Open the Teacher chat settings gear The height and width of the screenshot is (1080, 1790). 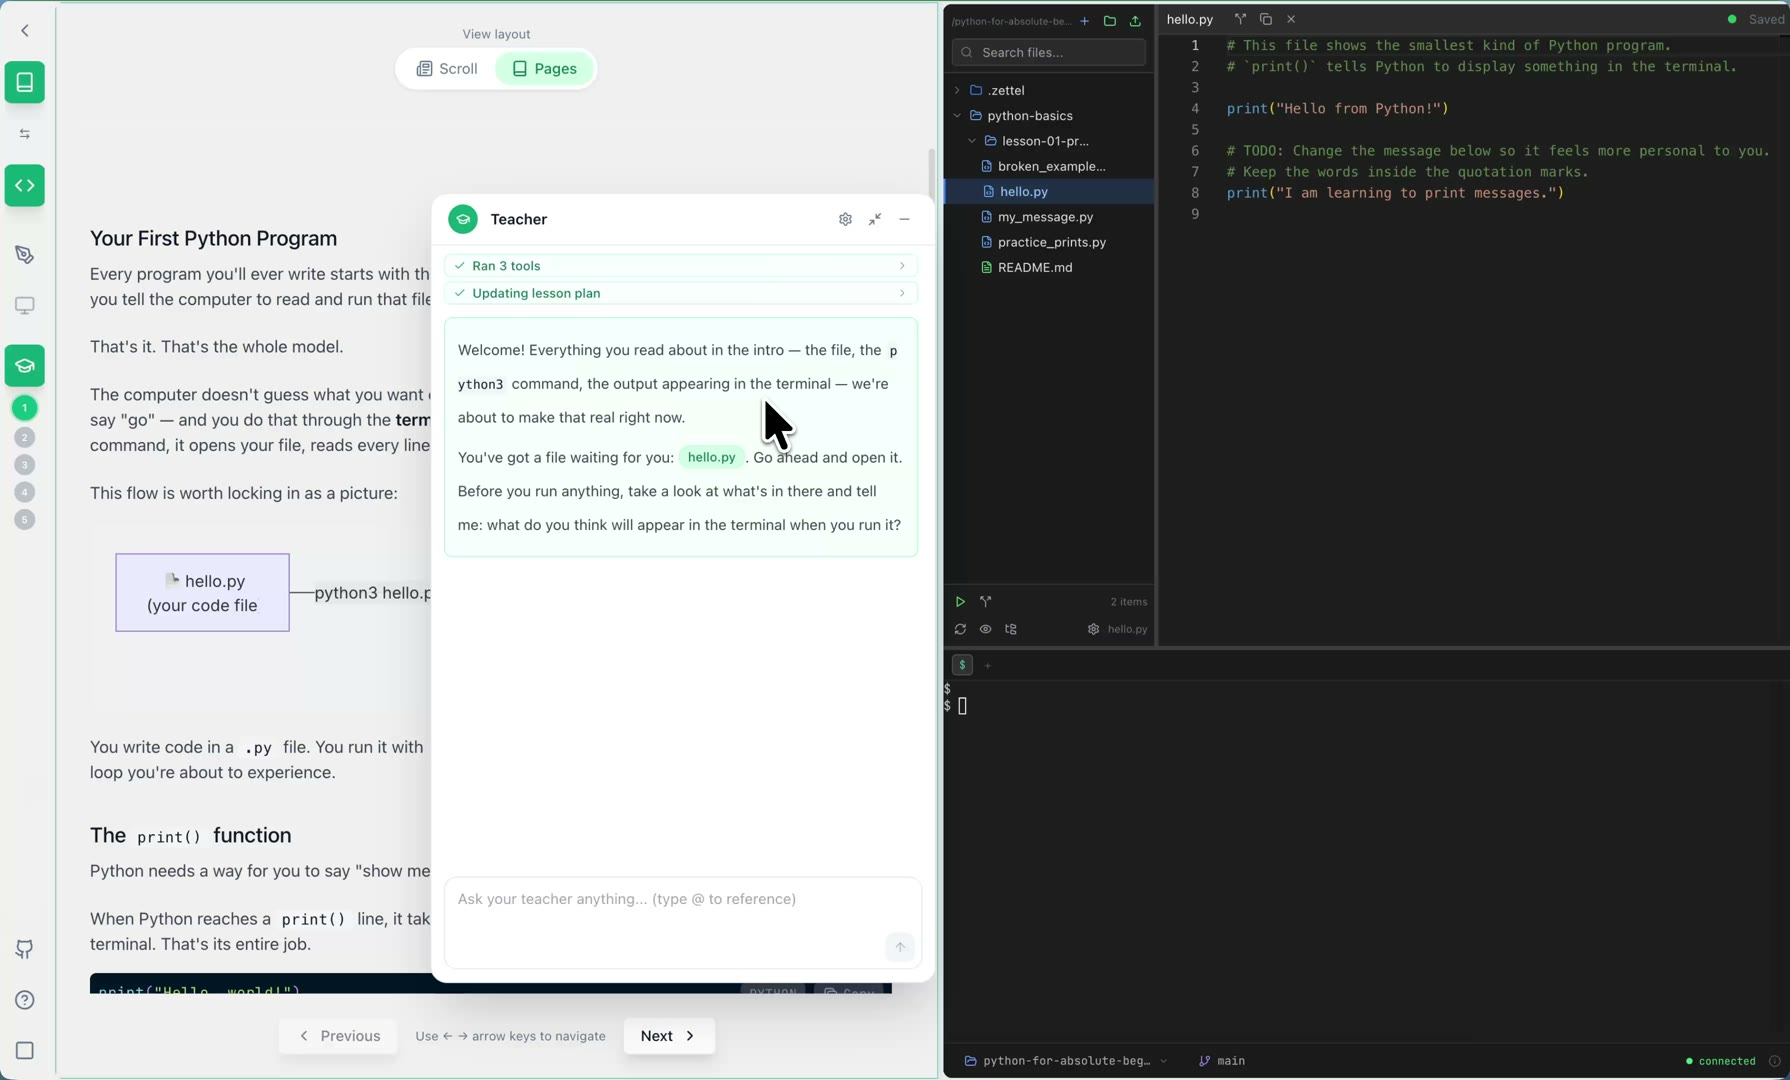click(x=845, y=220)
